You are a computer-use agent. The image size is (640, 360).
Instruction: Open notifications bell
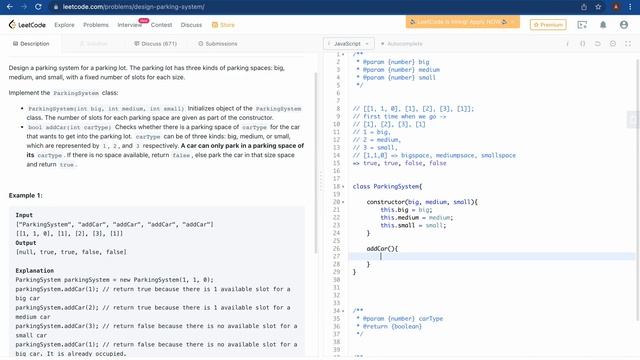pos(603,25)
